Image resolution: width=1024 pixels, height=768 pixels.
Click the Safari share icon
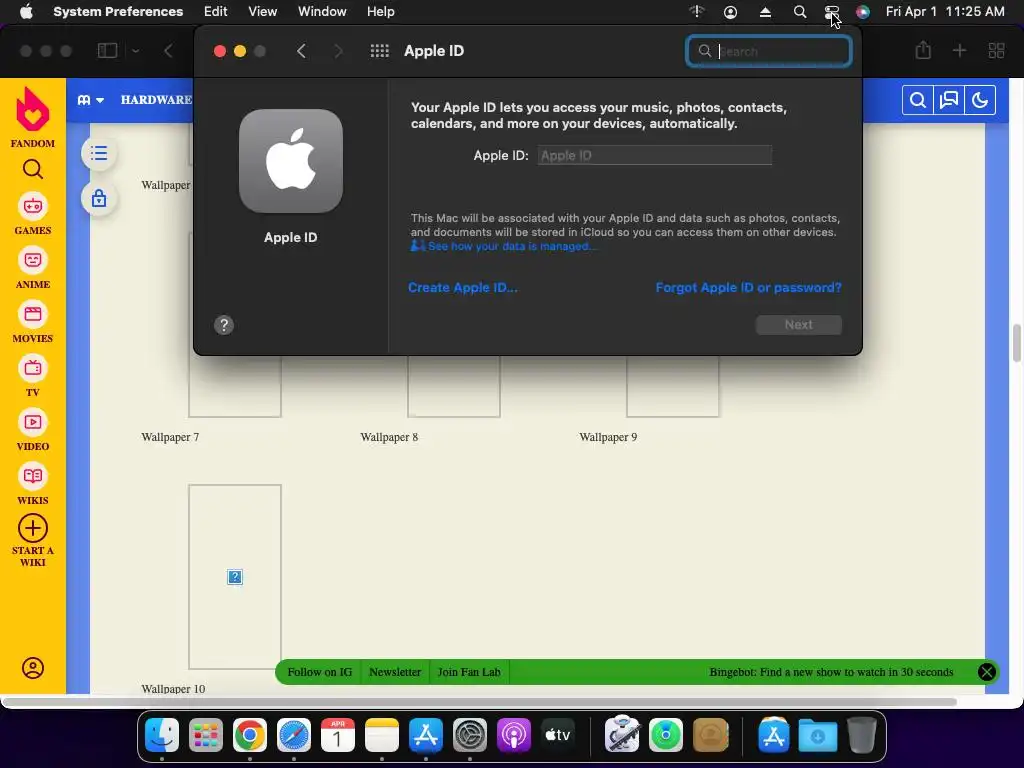[923, 50]
